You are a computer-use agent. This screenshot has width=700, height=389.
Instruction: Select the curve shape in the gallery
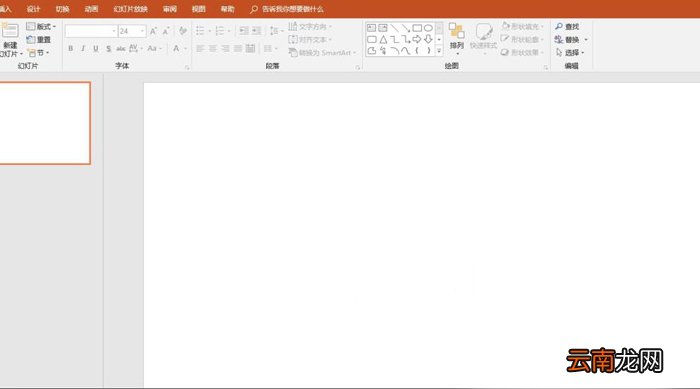(405, 51)
